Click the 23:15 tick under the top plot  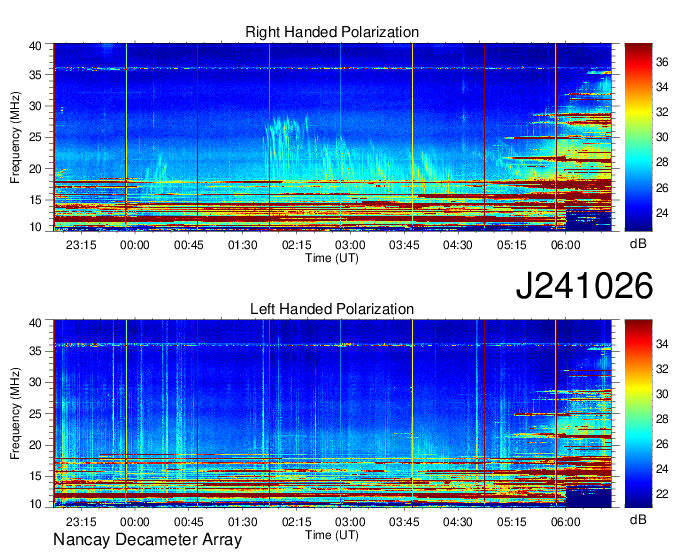81,245
